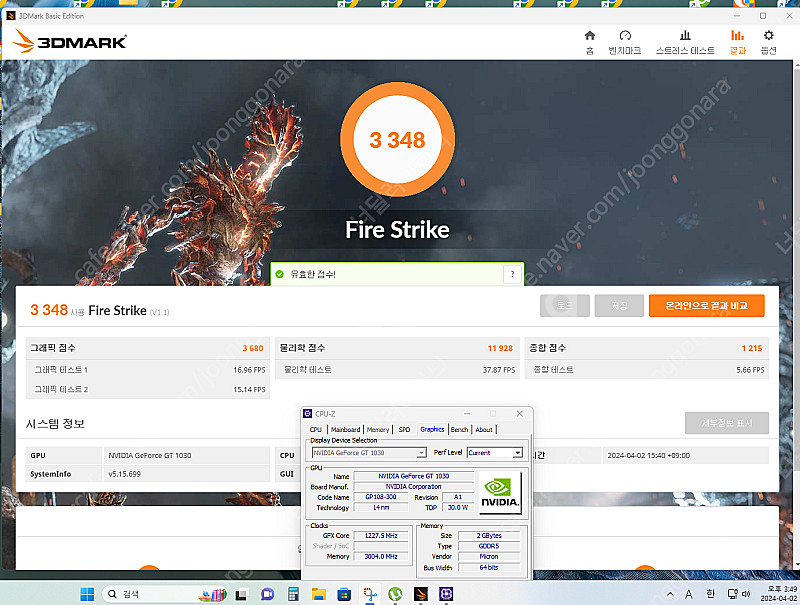Click the orange compare results online button

[x=707, y=306]
